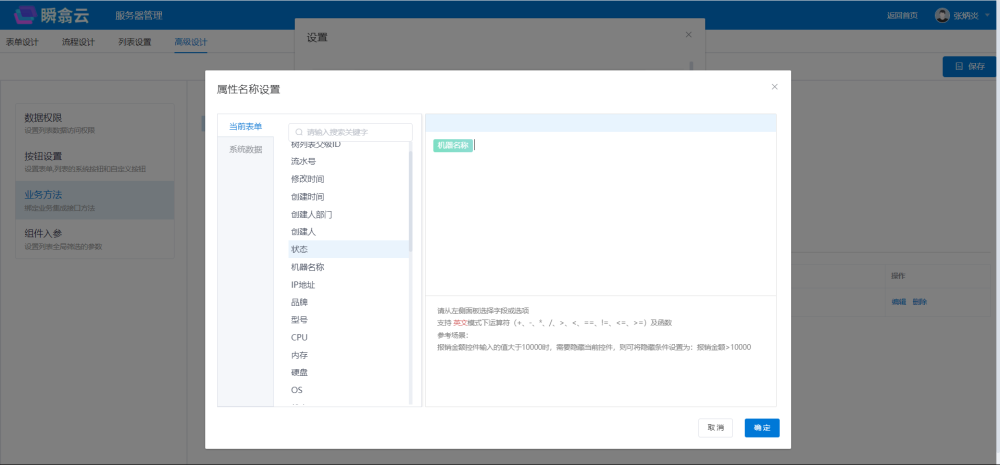Switch to the 当前表单 tab
Image resolution: width=1000 pixels, height=465 pixels.
tap(245, 126)
